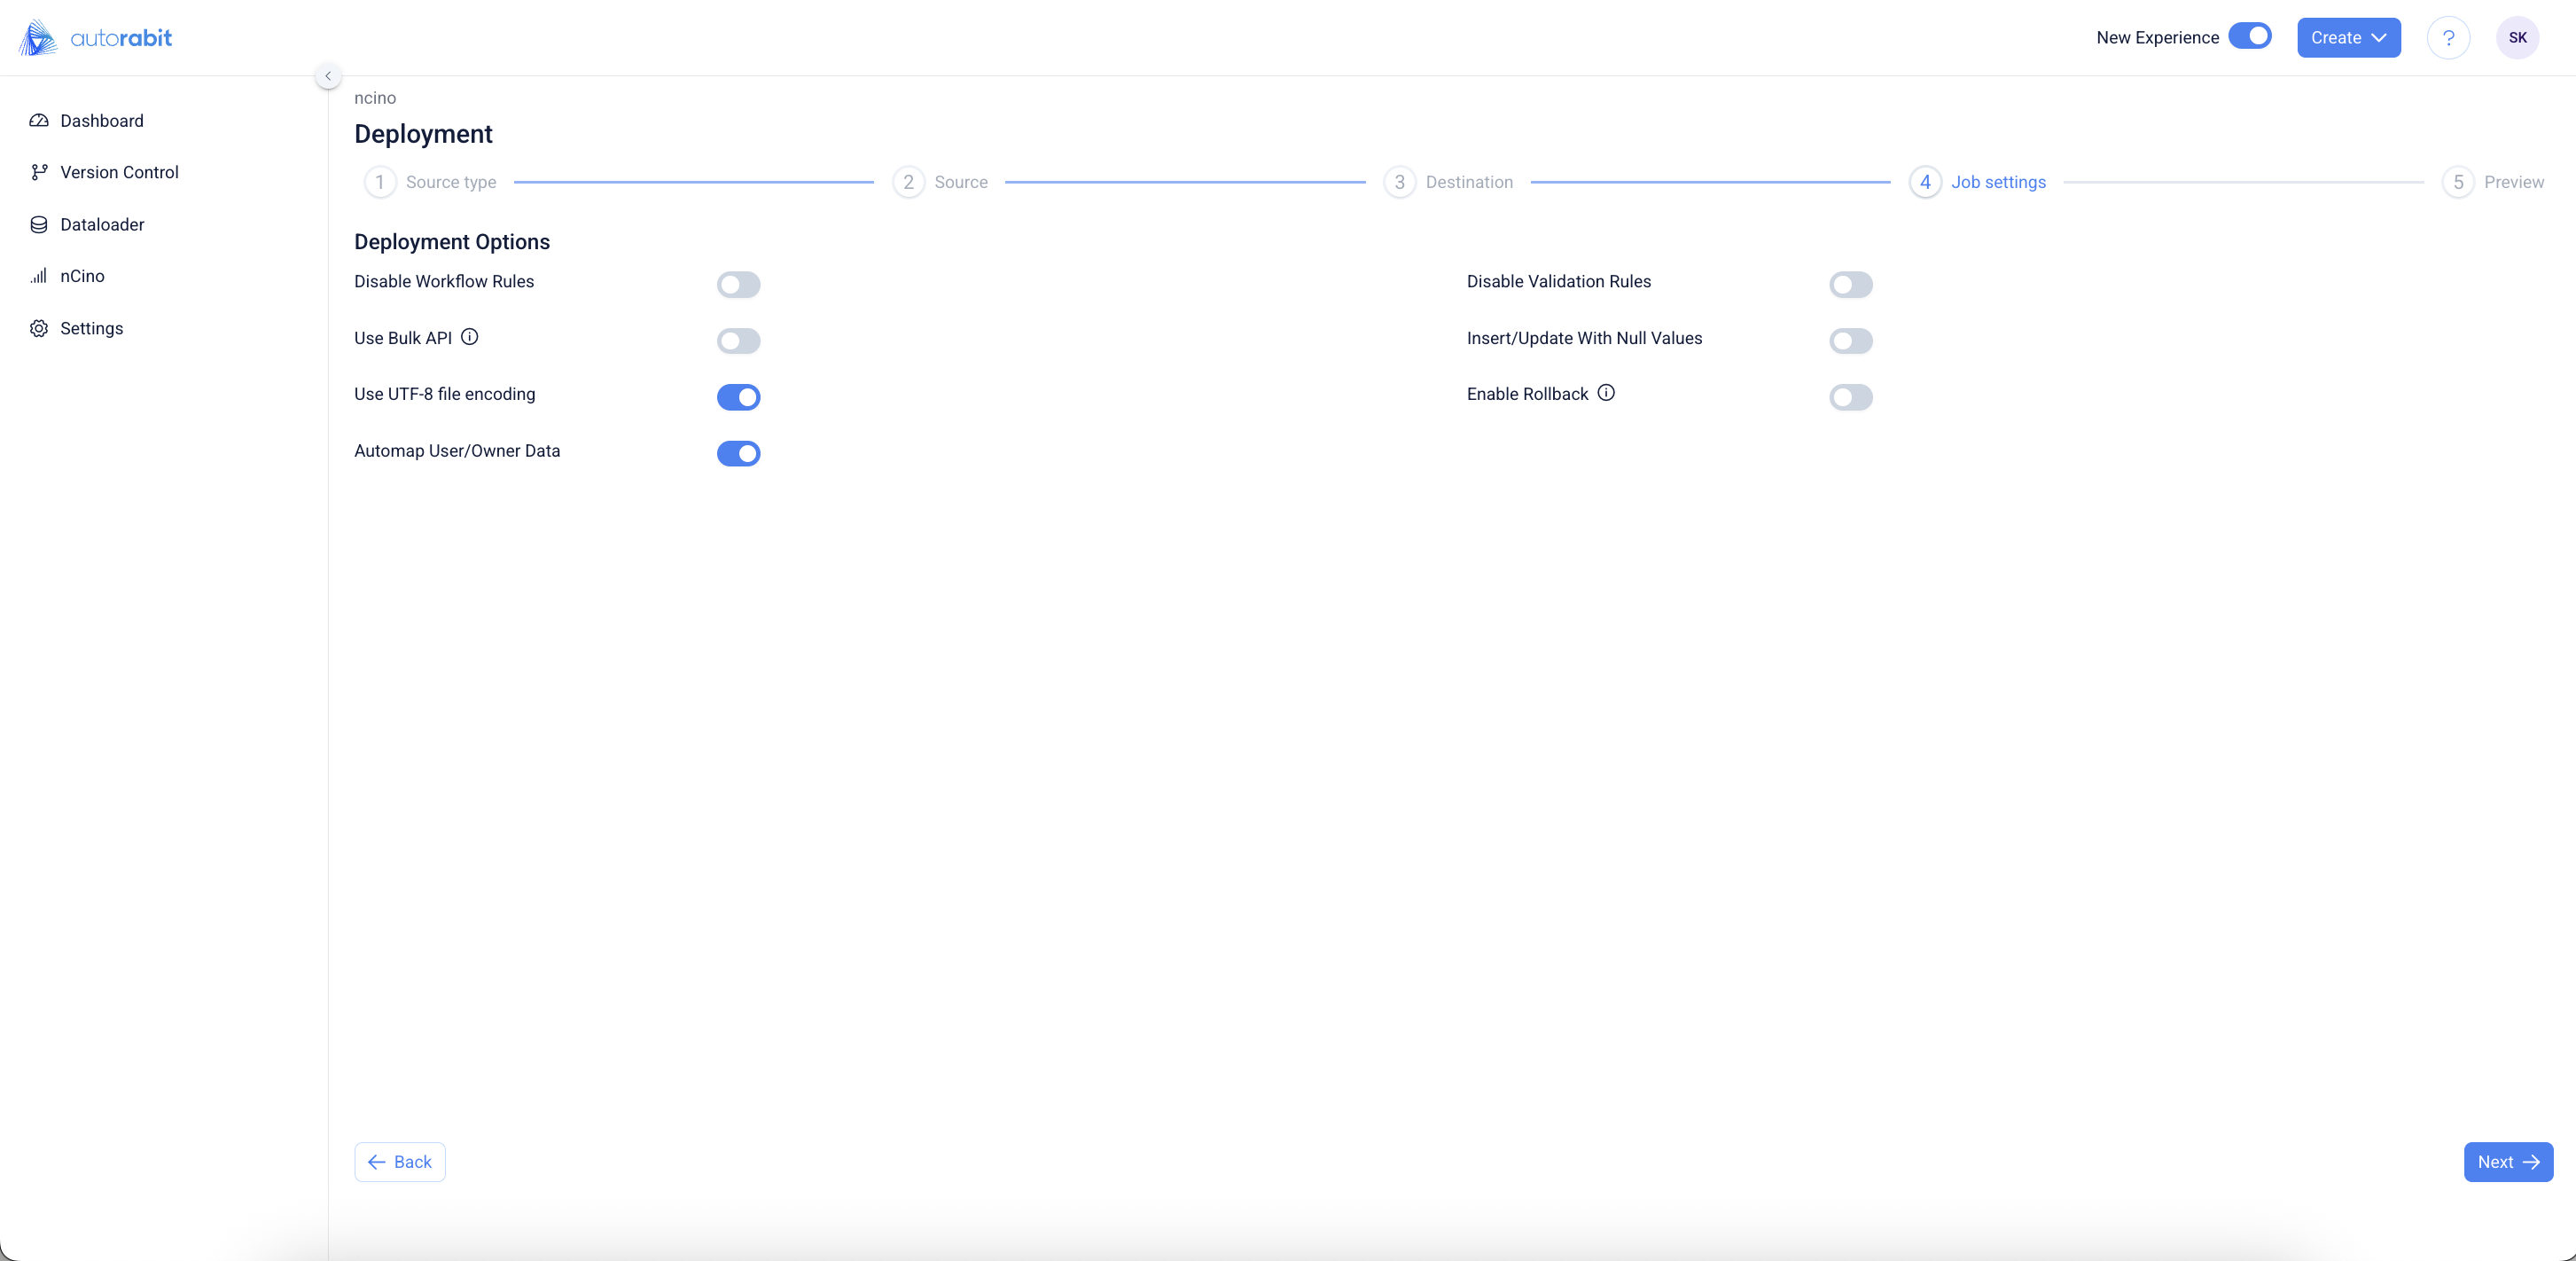Click the nCino bar chart icon
The height and width of the screenshot is (1261, 2576).
(x=39, y=276)
